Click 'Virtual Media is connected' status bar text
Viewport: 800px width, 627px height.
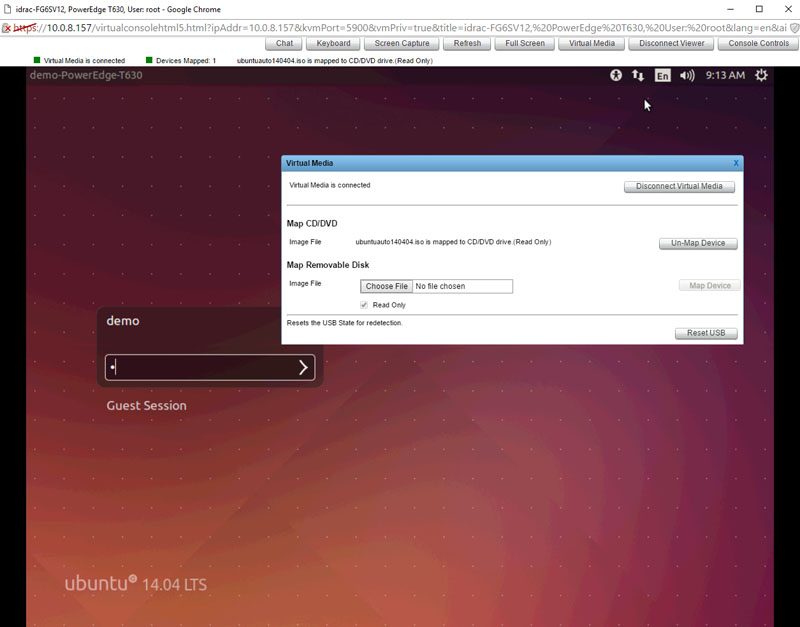(84, 61)
